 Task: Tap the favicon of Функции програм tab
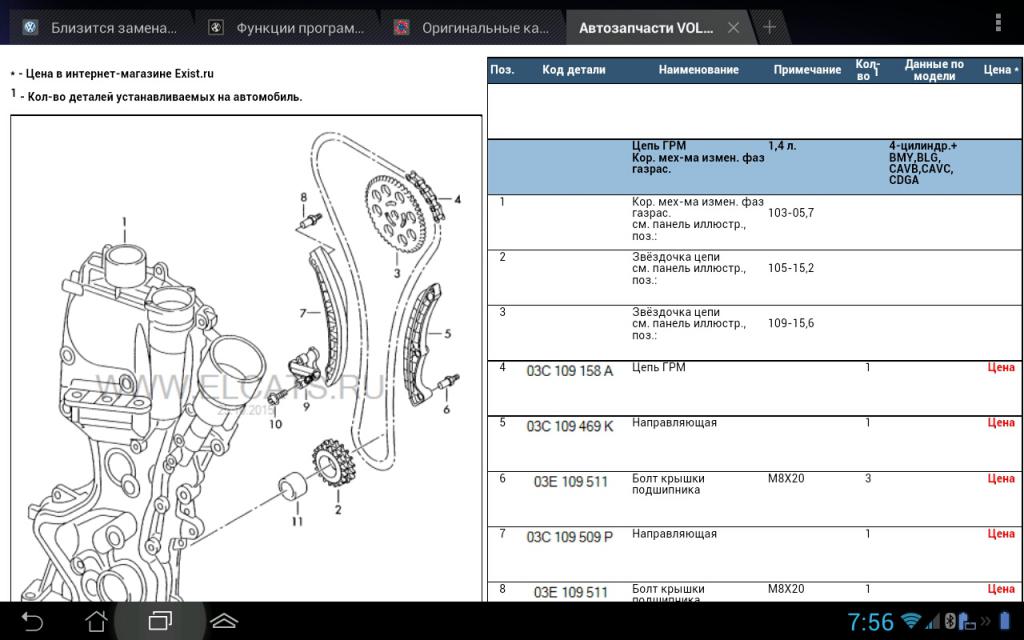pos(216,27)
